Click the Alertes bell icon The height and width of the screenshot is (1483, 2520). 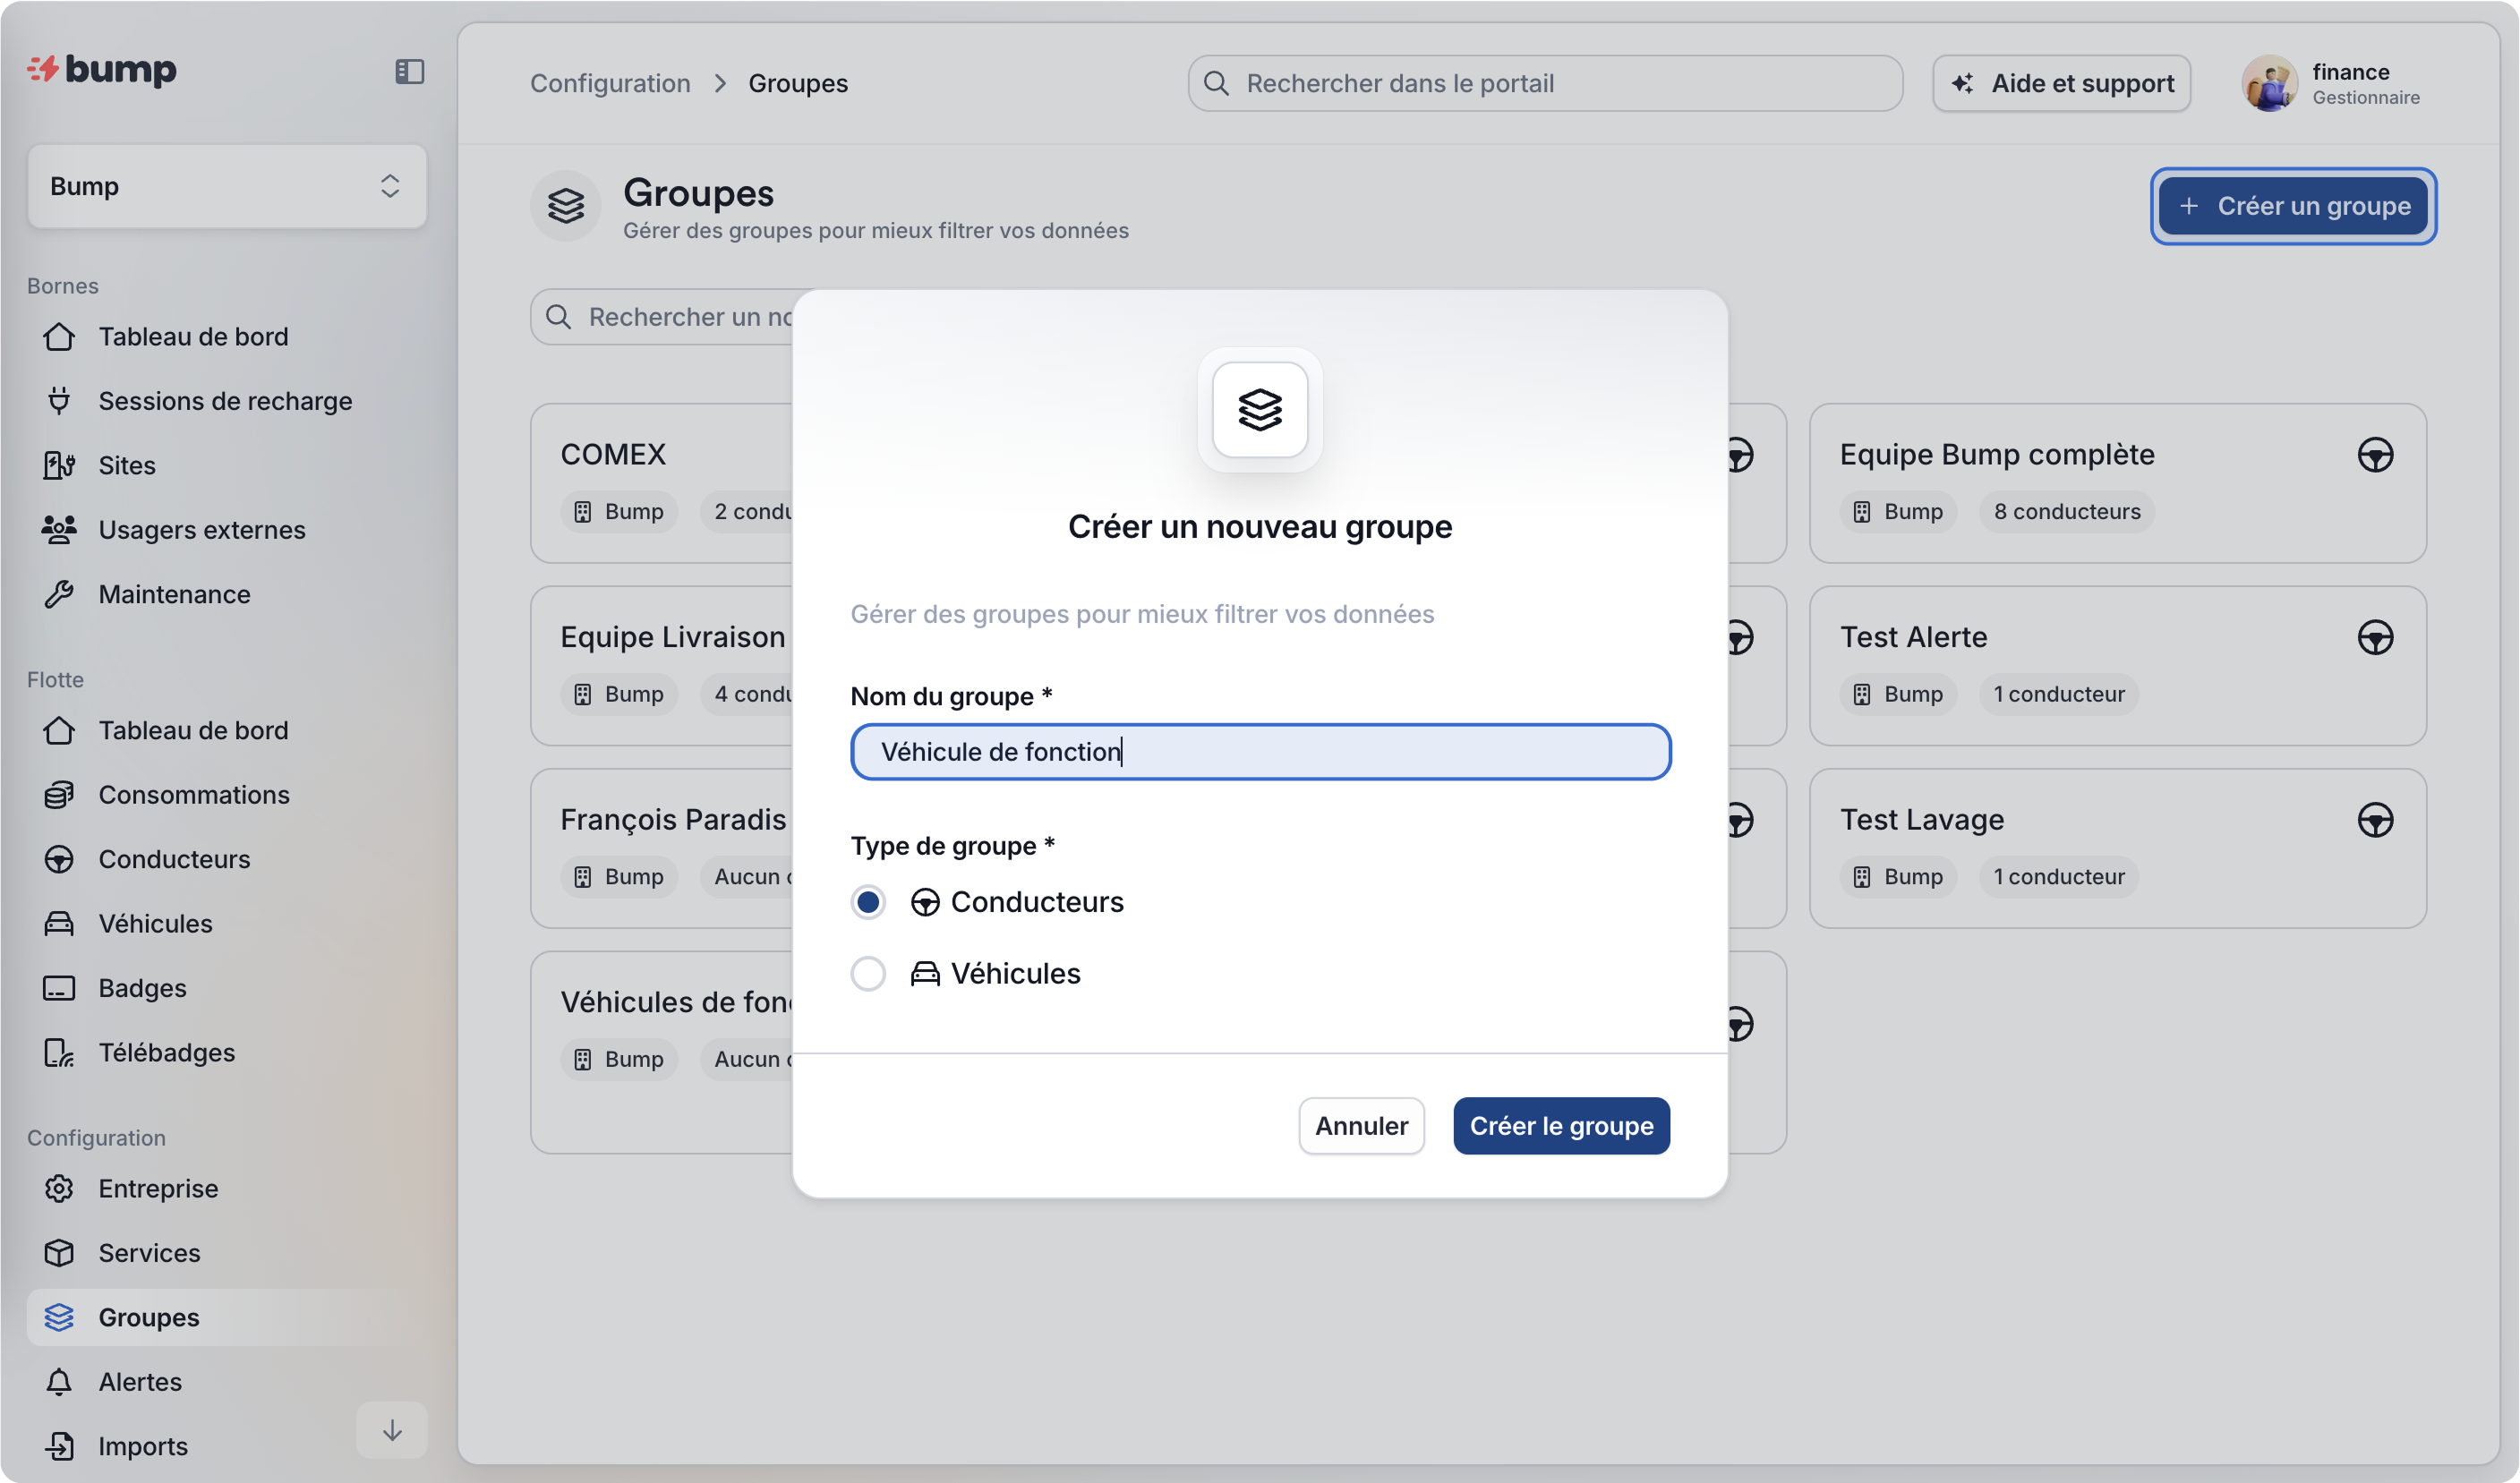point(59,1381)
